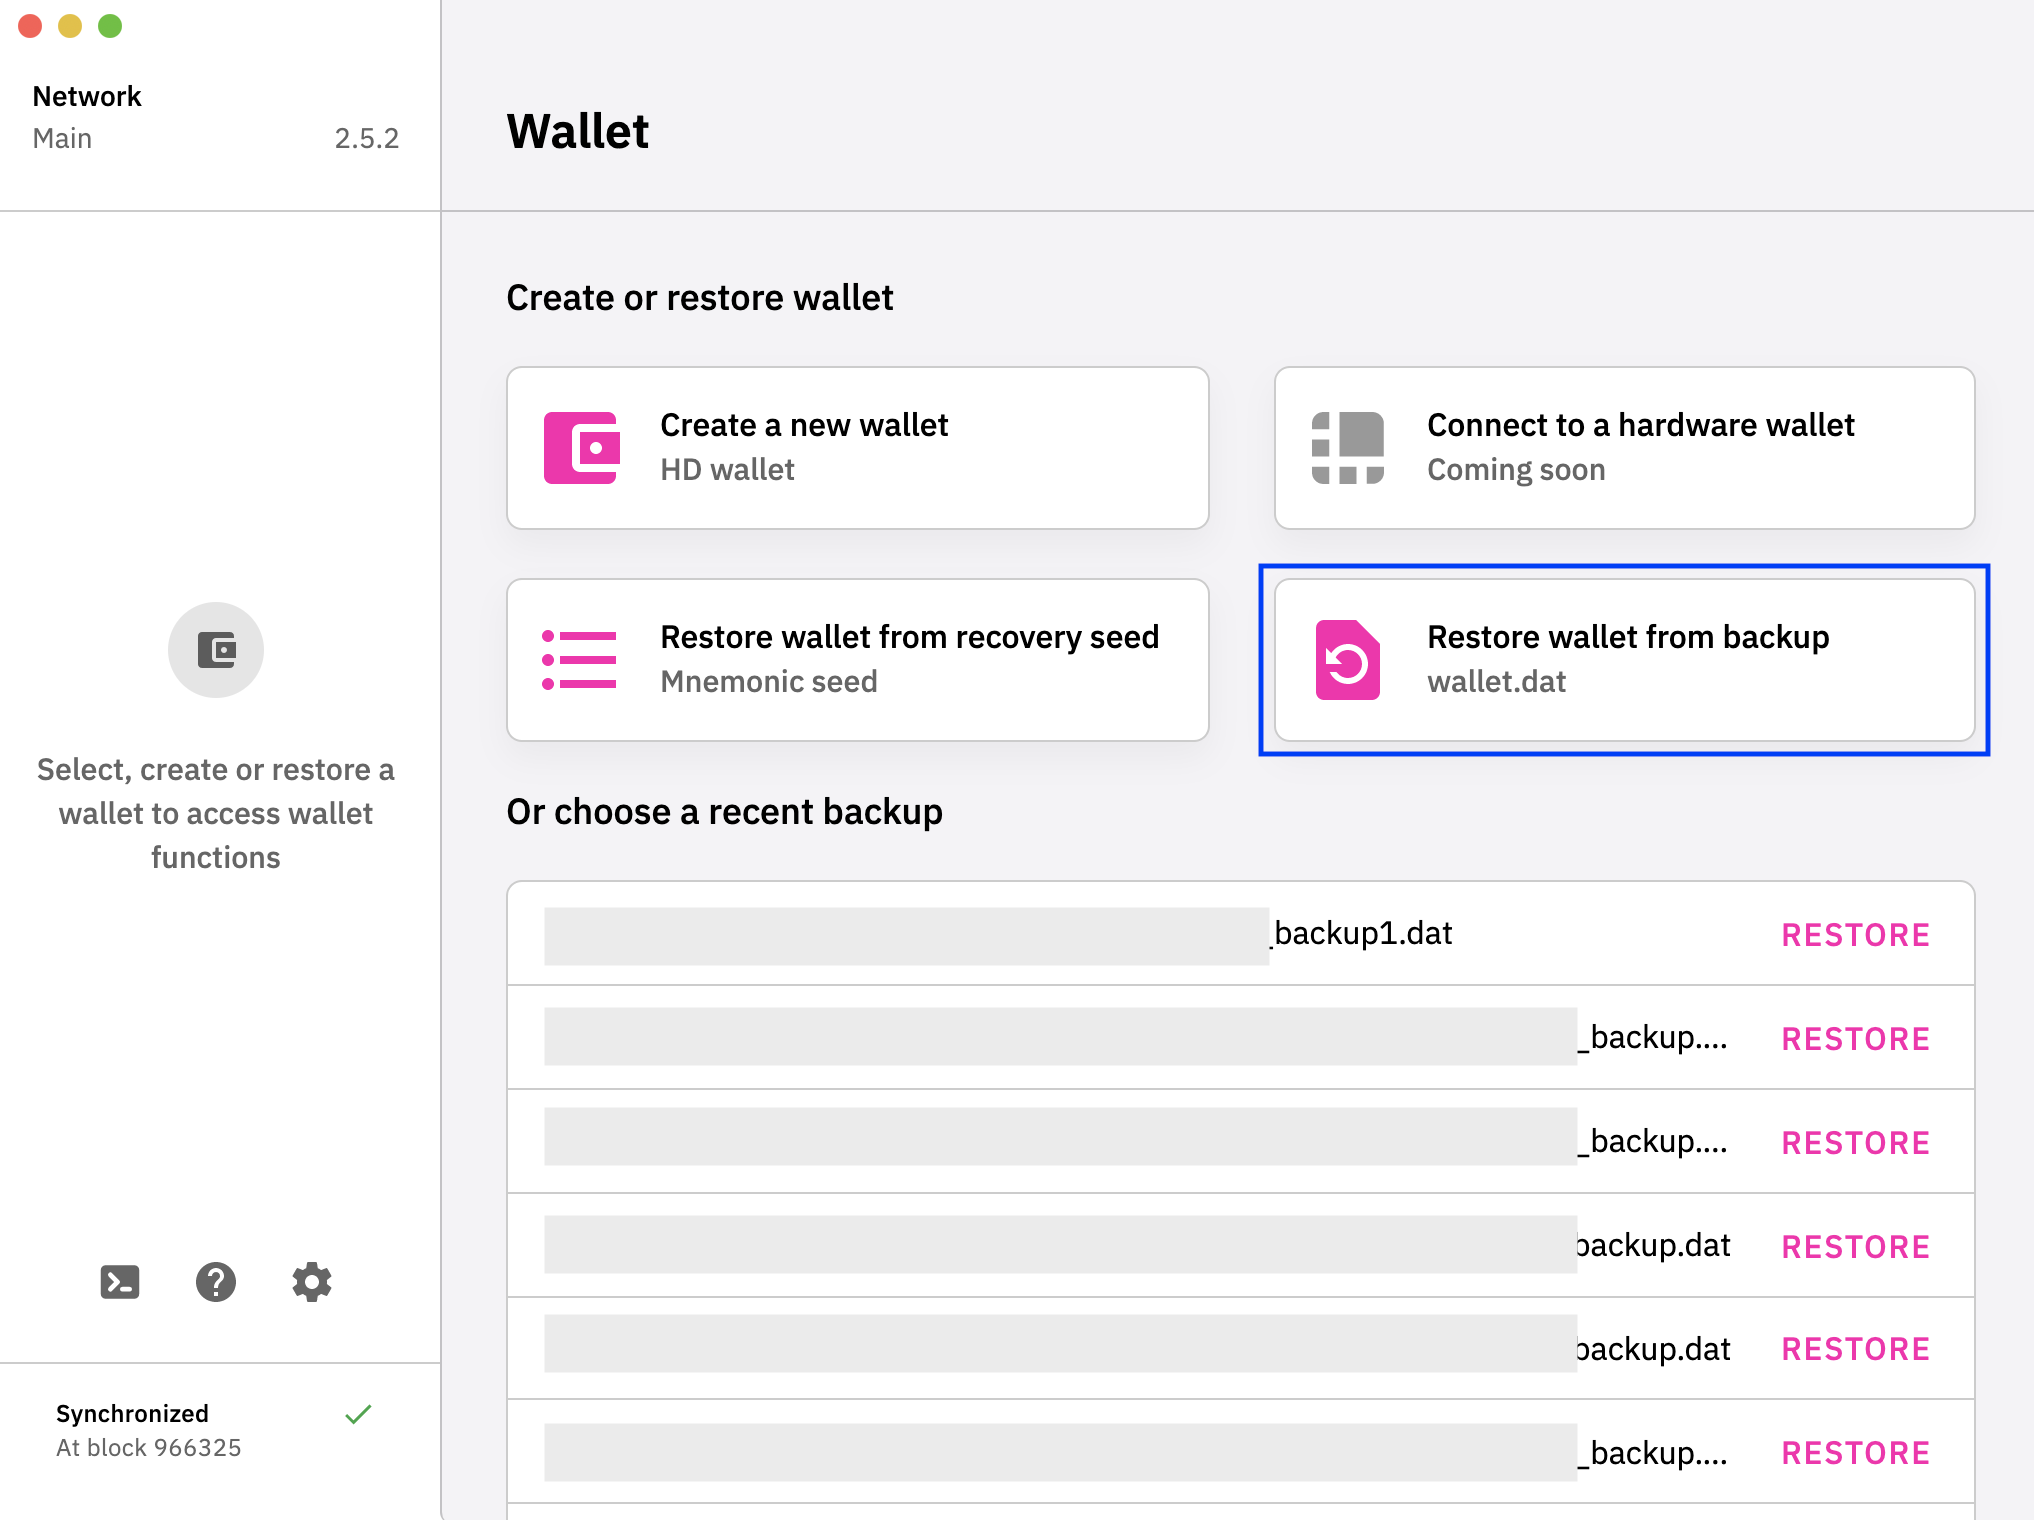Viewport: 2034px width, 1520px height.
Task: Close the window with red button
Action: pyautogui.click(x=30, y=26)
